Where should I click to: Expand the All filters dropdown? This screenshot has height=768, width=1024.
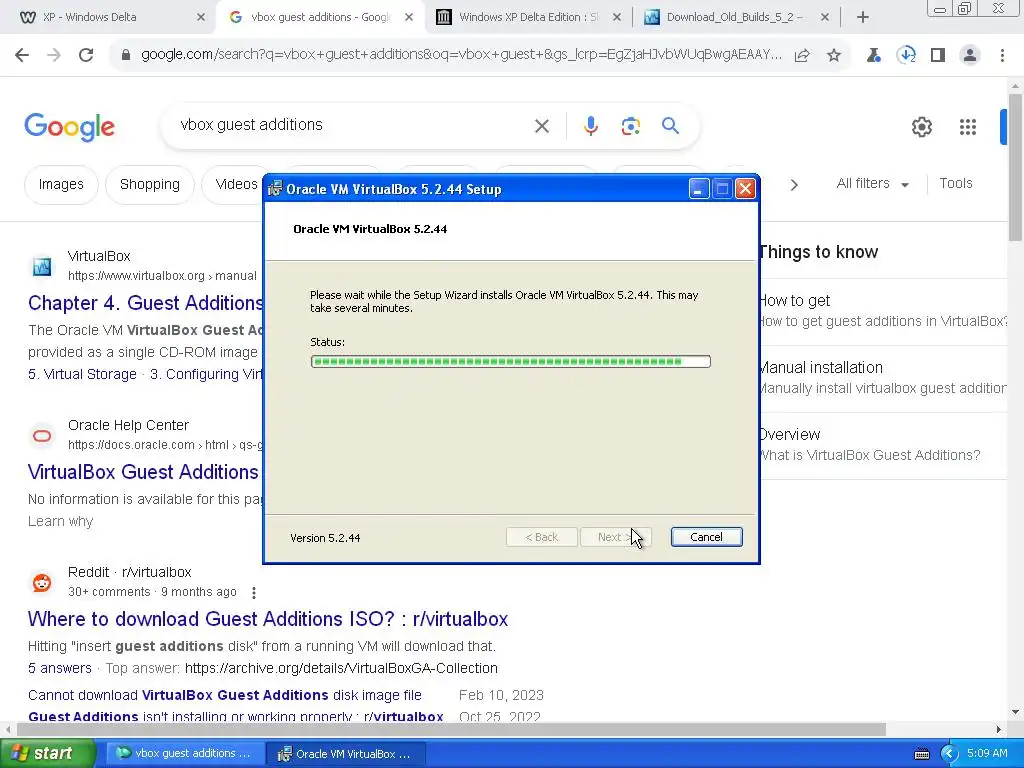[872, 184]
